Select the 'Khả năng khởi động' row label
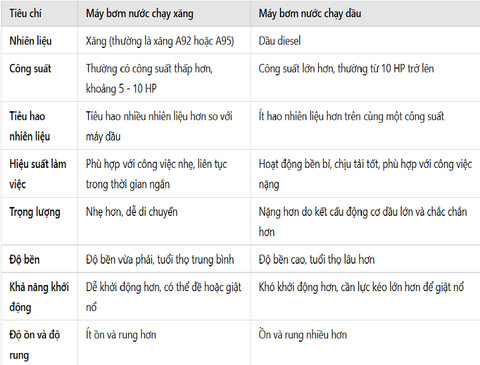The height and width of the screenshot is (365, 480). 39,297
